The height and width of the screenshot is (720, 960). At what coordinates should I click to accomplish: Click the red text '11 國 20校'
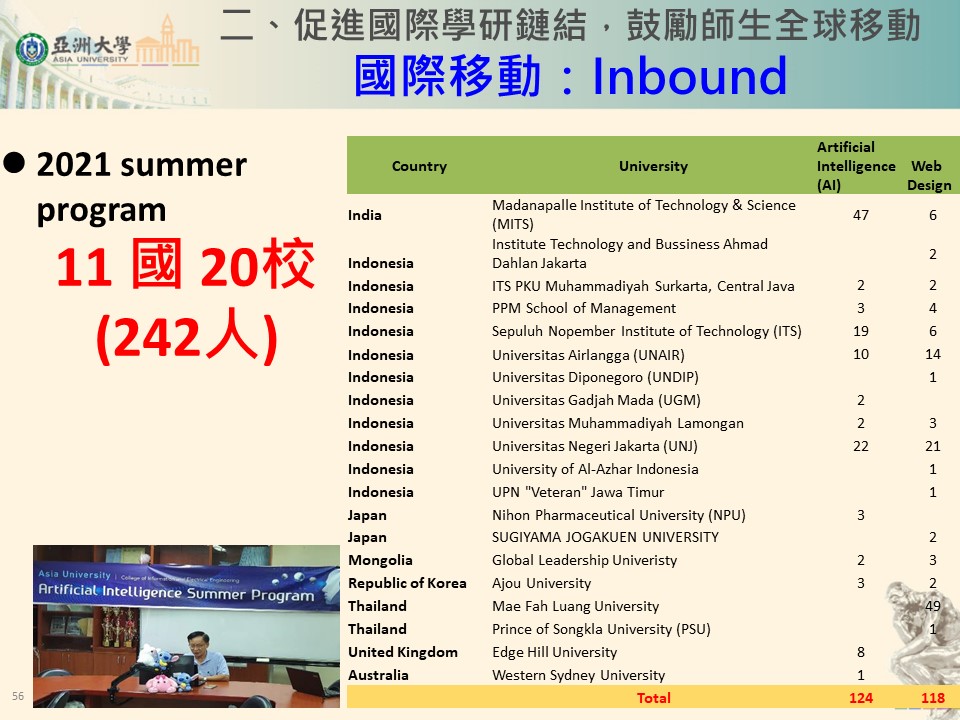185,264
